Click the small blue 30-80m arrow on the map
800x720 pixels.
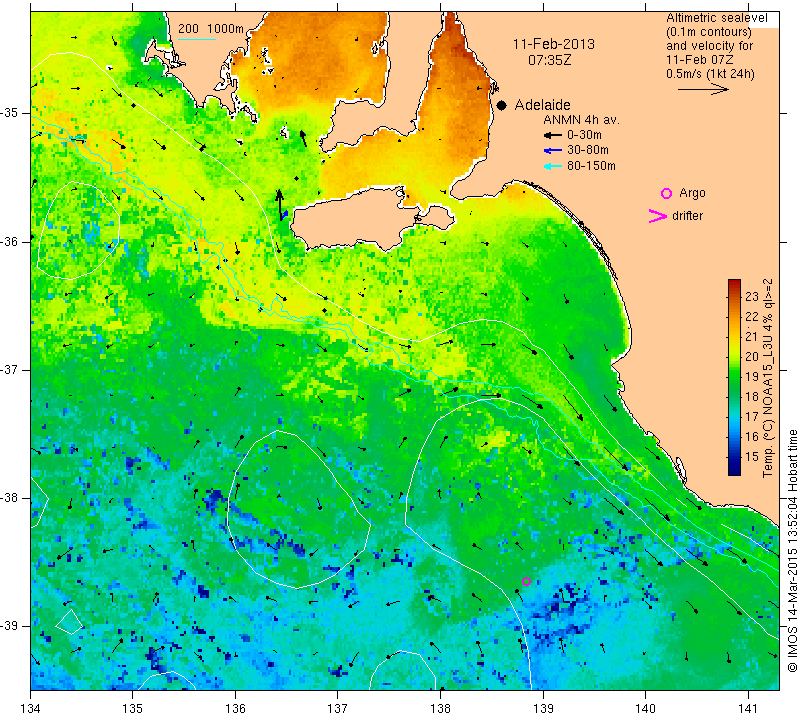(285, 214)
